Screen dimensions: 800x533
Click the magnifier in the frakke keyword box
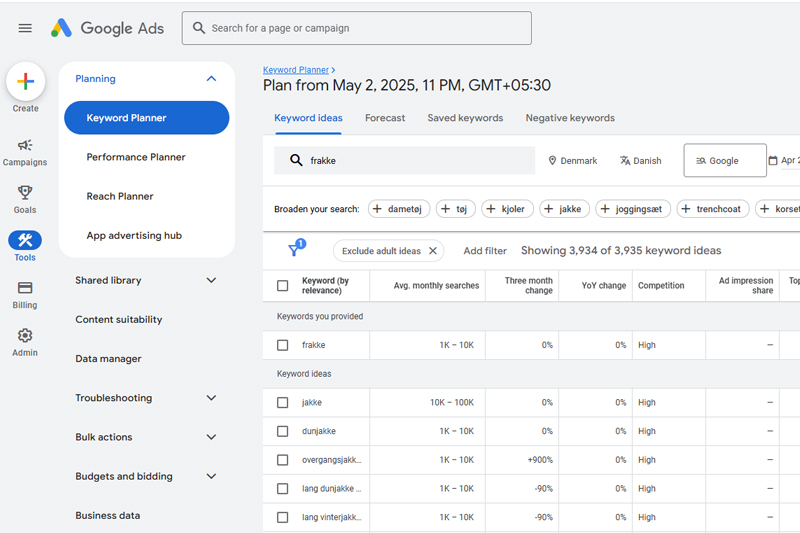(x=296, y=160)
